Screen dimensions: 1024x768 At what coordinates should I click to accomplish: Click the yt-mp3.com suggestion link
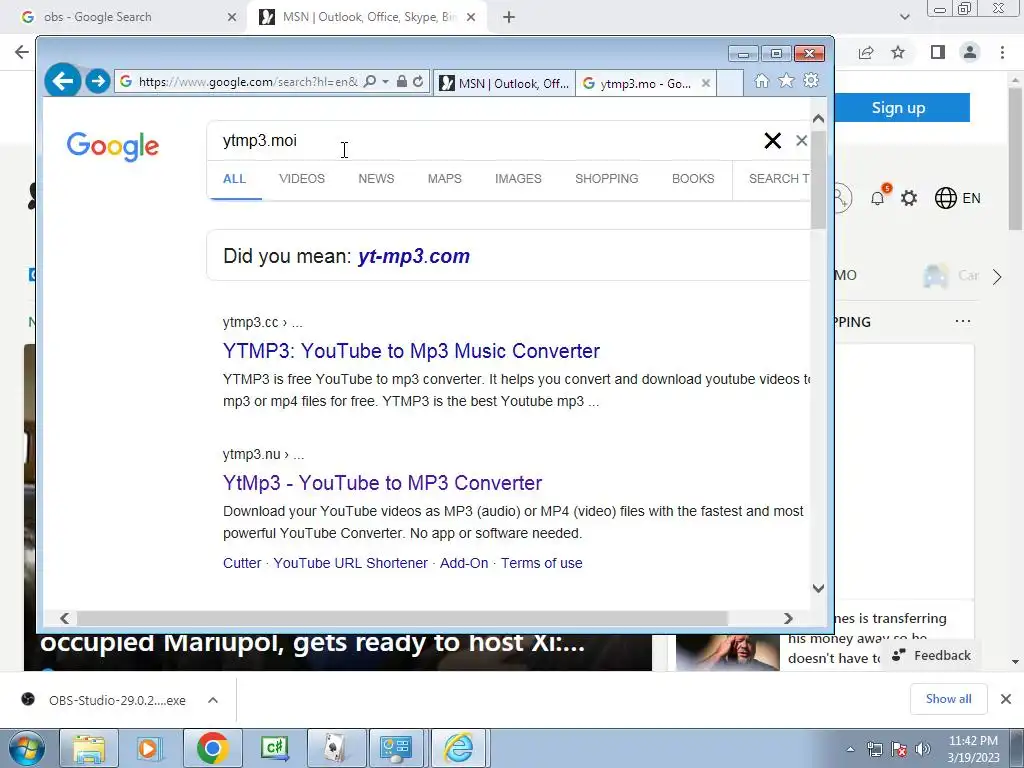pos(413,256)
